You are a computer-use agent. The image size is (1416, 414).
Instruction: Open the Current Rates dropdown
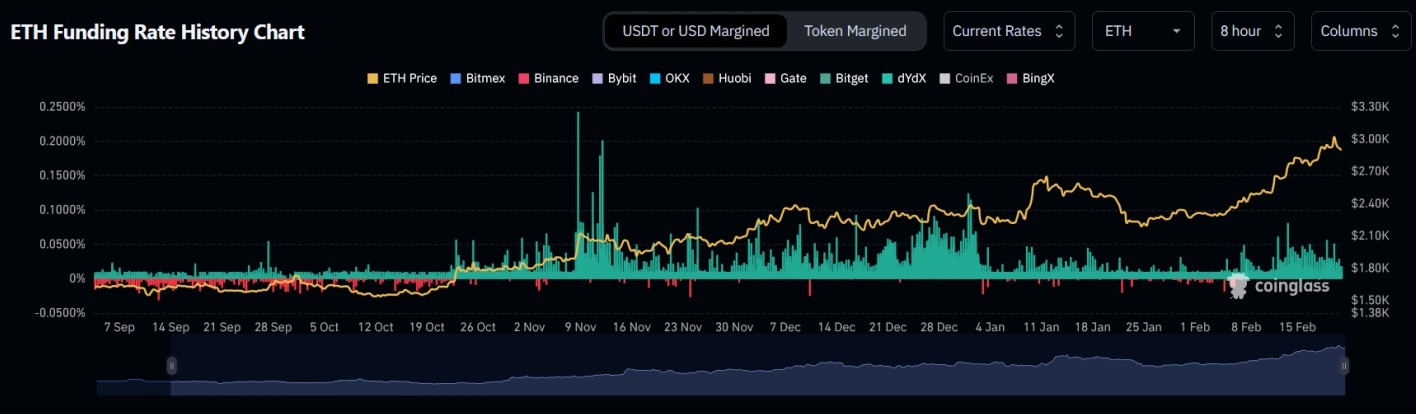coord(1009,31)
